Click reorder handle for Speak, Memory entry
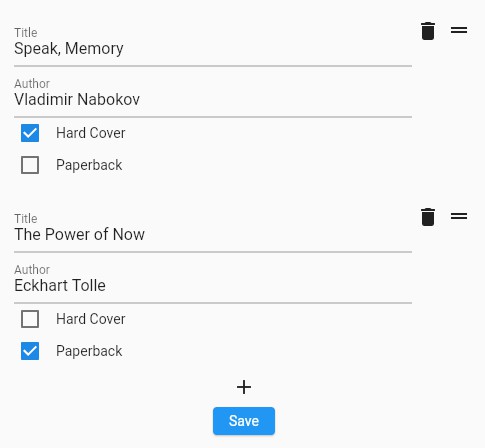 (x=459, y=30)
